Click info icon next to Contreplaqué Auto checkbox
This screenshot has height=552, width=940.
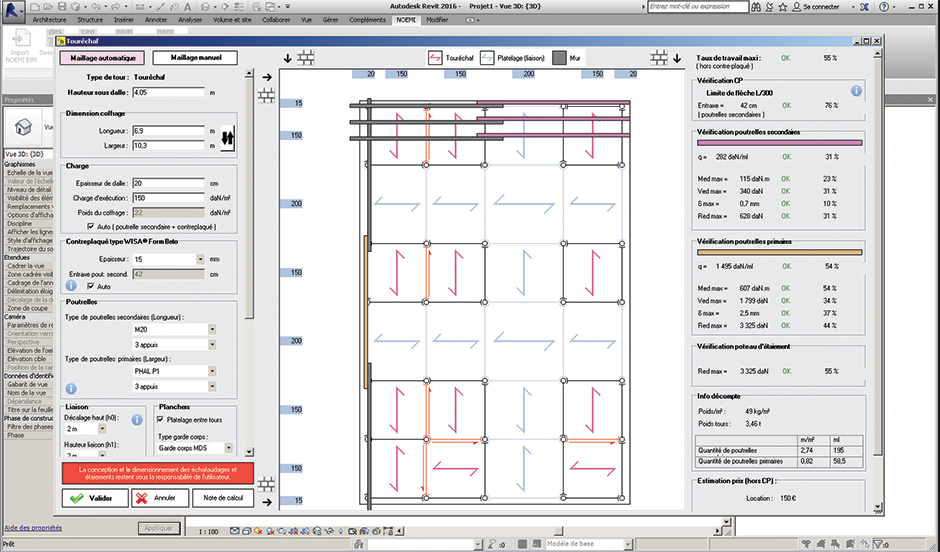[x=71, y=286]
